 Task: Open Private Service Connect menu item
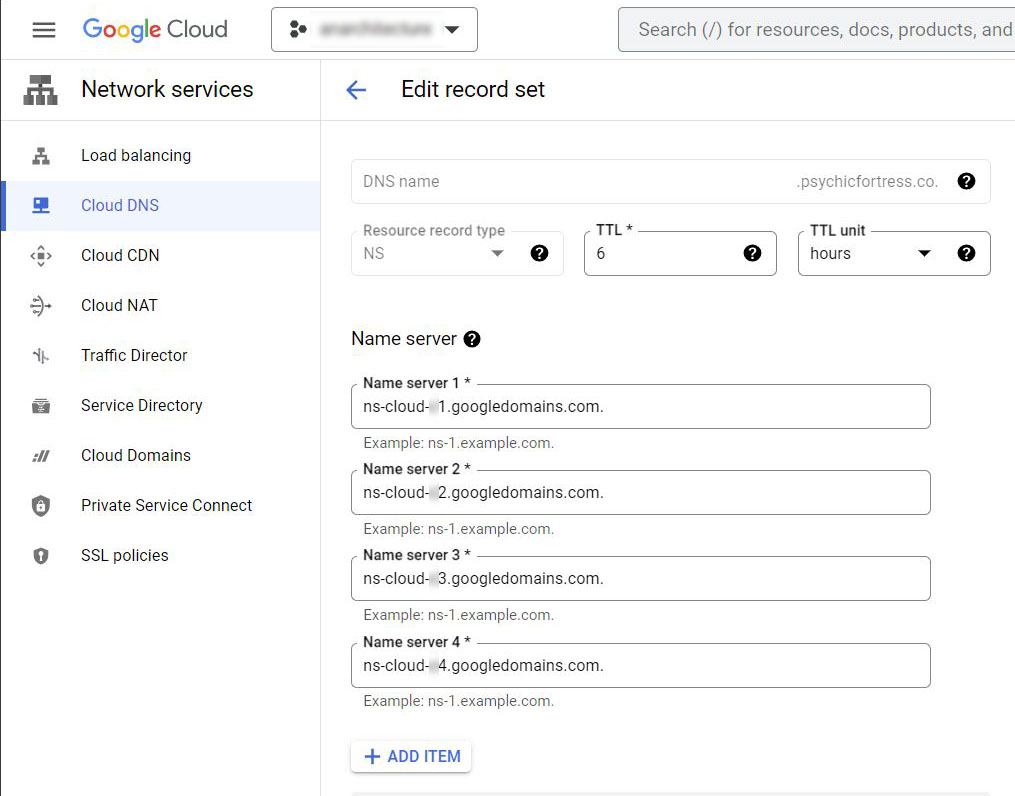click(x=161, y=505)
